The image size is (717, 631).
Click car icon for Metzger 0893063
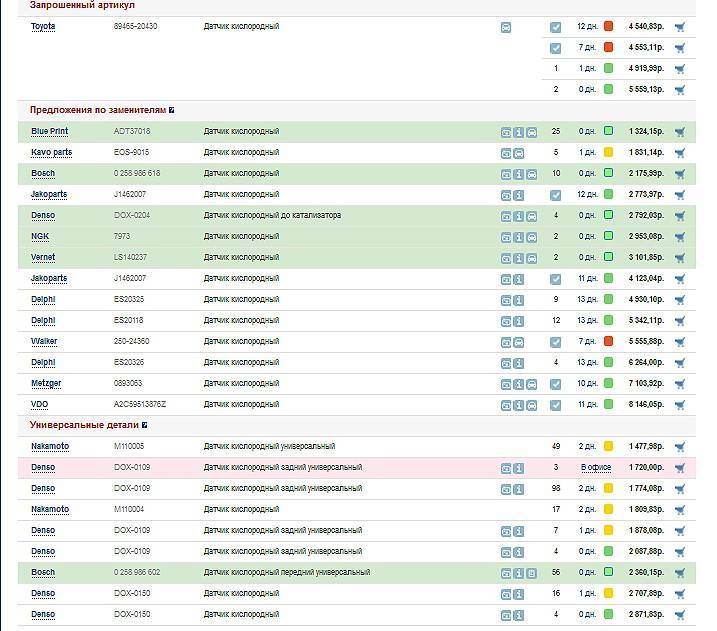pyautogui.click(x=532, y=384)
